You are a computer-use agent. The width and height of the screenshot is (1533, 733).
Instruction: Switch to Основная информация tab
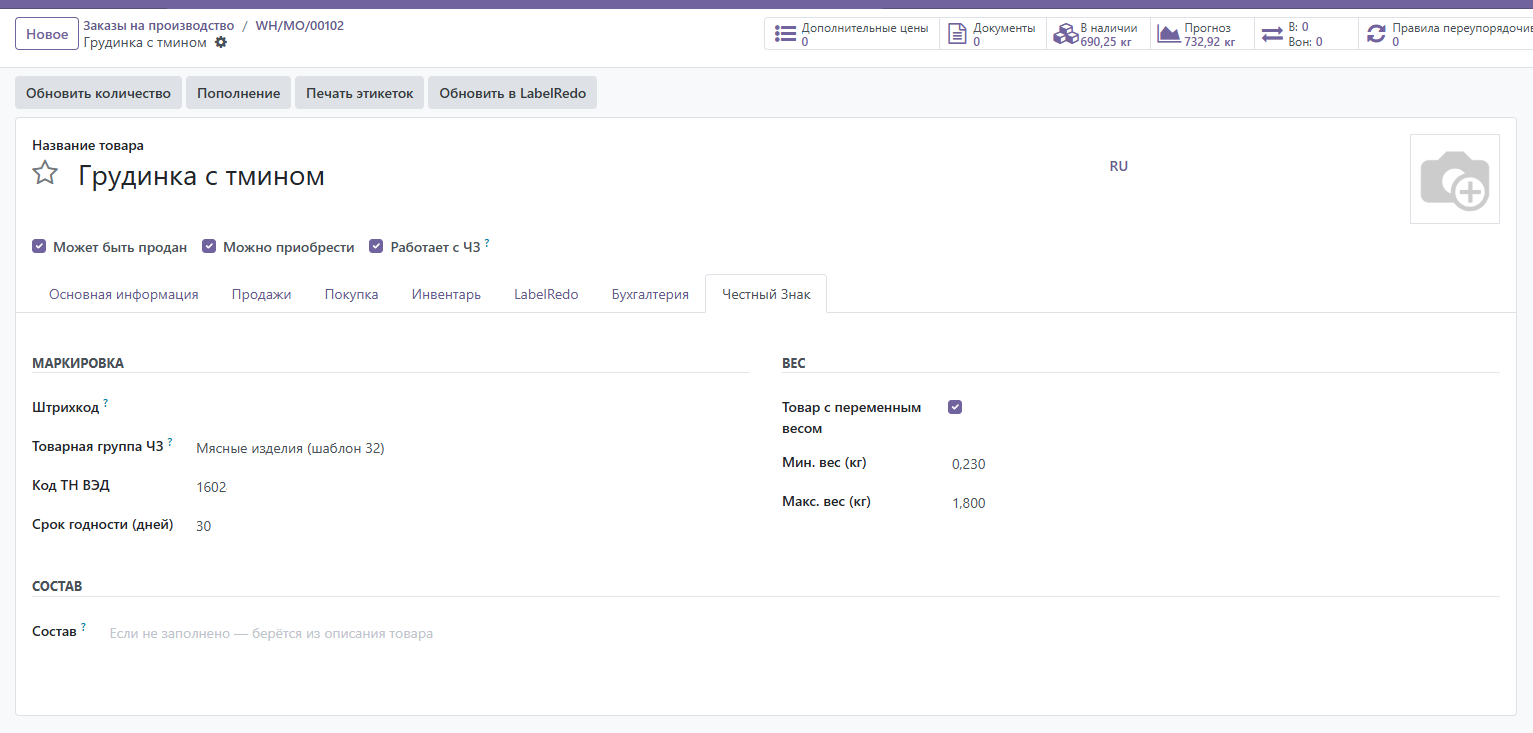coord(124,294)
